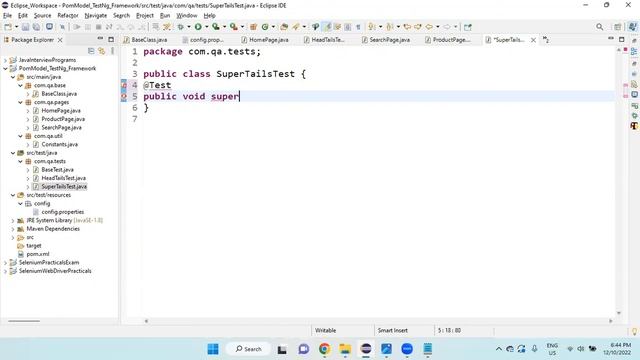Expand JRE System Library node

pyautogui.click(x=13, y=220)
